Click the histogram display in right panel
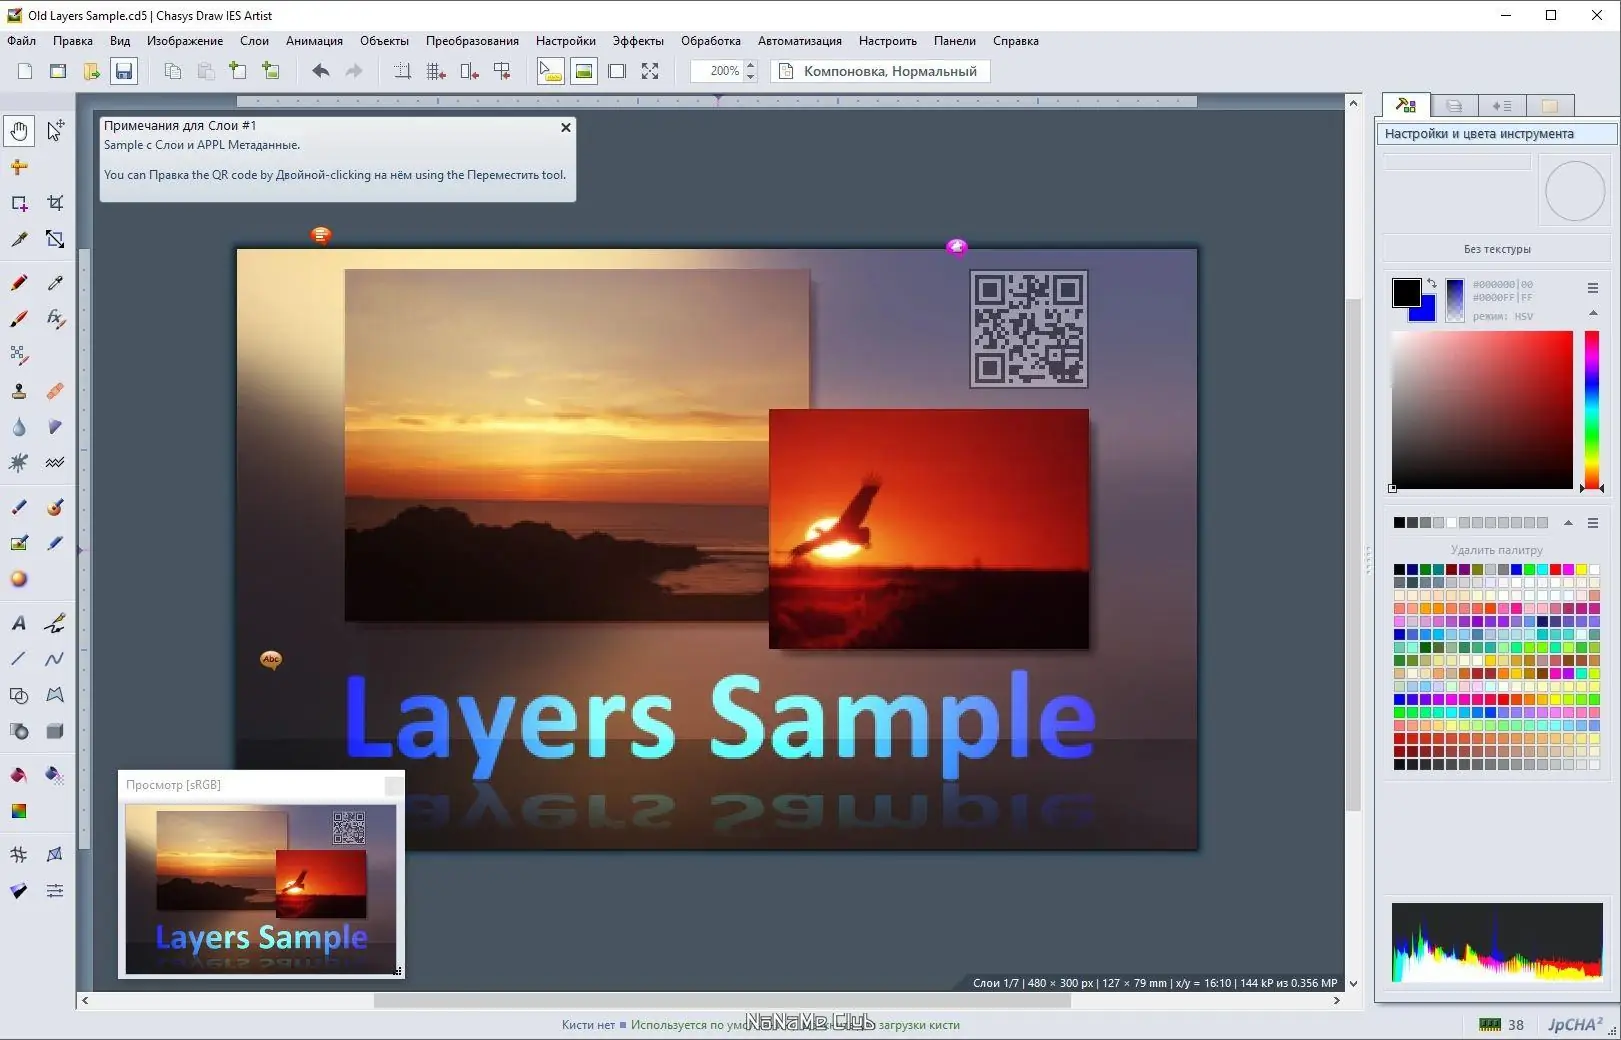 (1497, 943)
